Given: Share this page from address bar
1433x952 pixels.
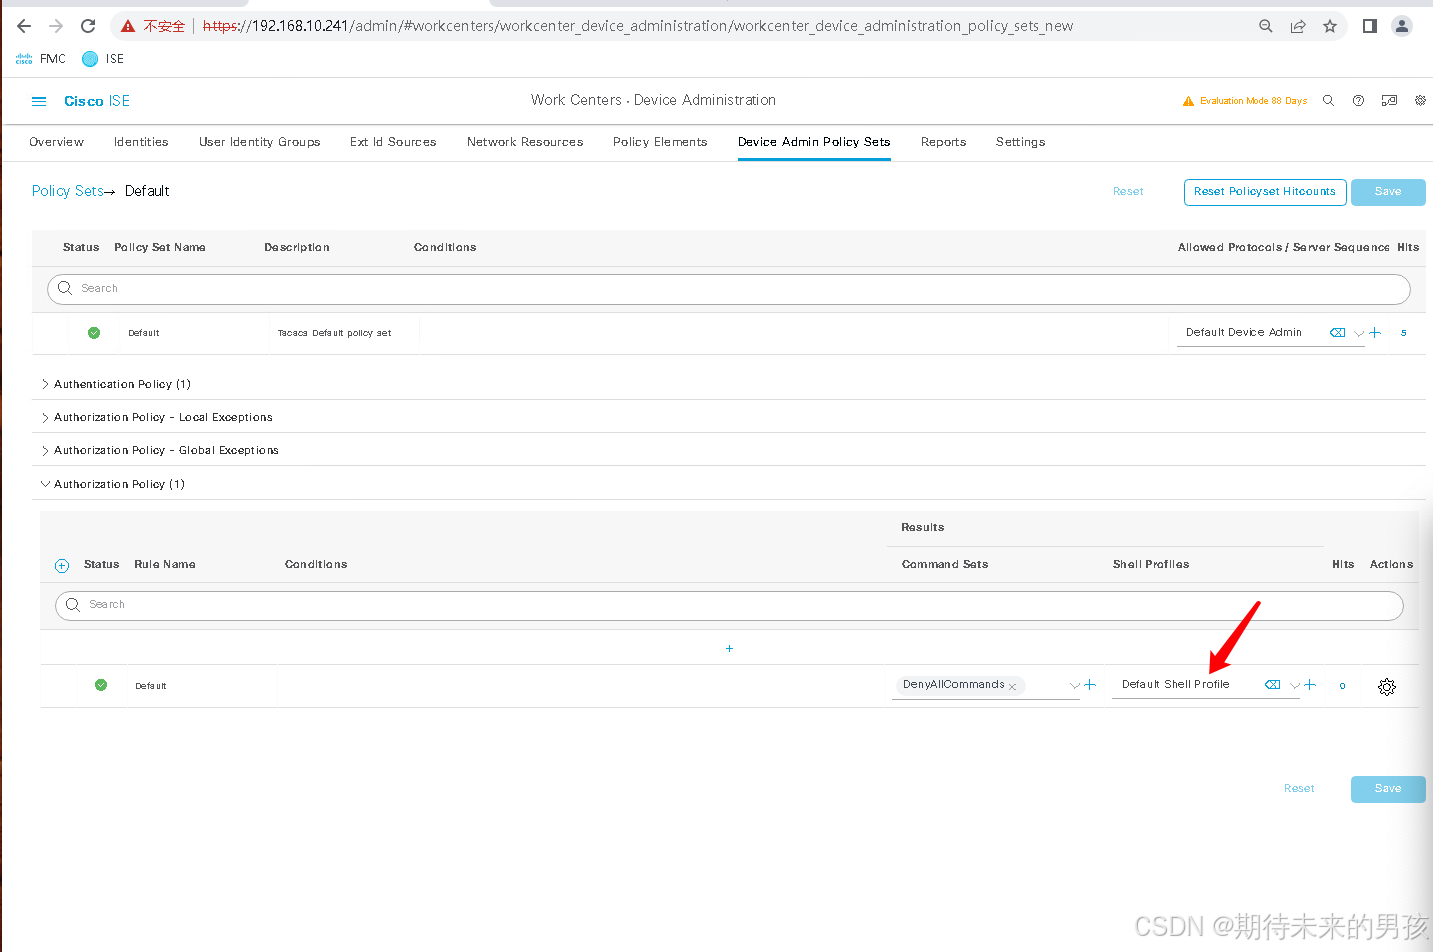Looking at the screenshot, I should (1298, 26).
